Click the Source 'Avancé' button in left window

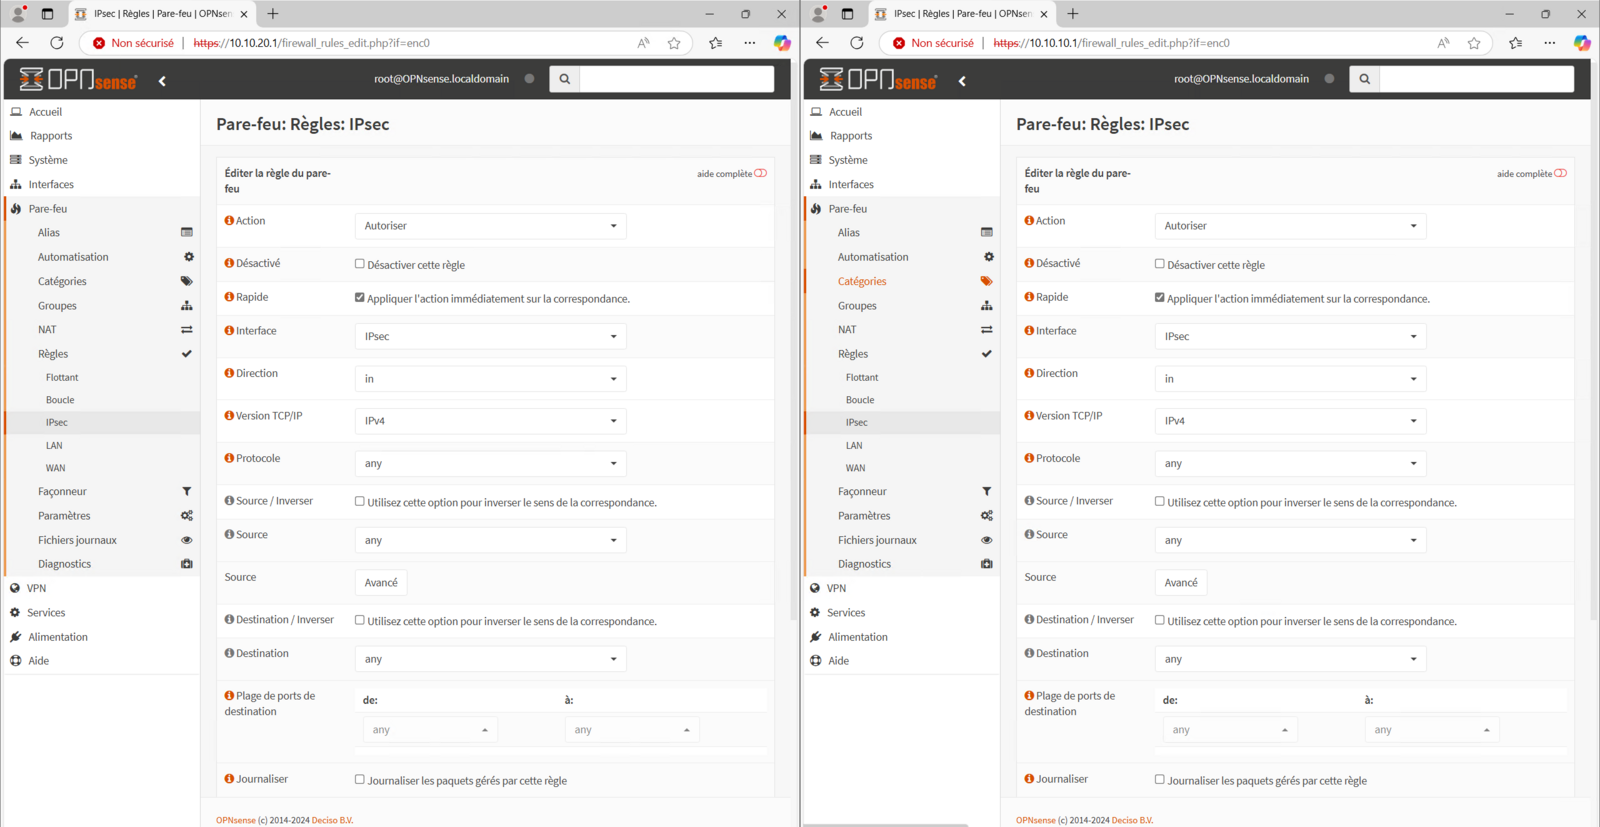point(381,583)
